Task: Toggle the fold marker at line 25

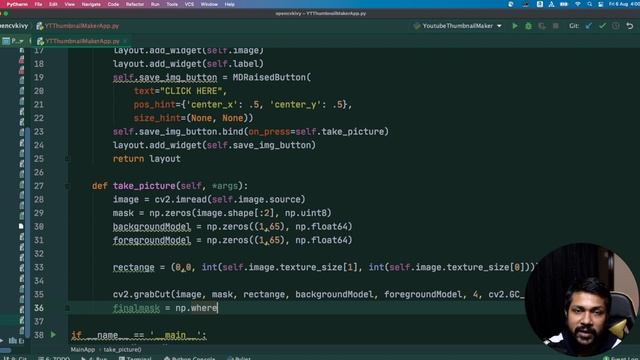Action: tap(67, 159)
